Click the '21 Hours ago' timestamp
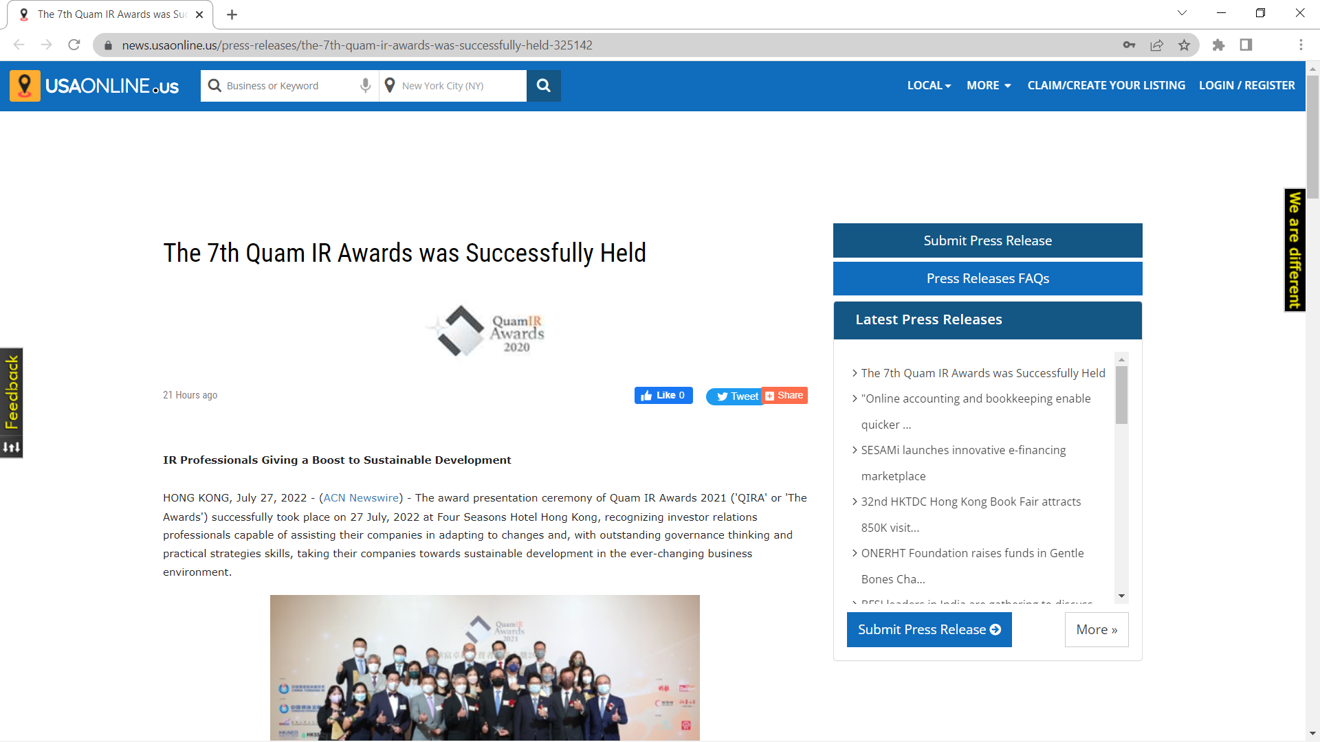The width and height of the screenshot is (1320, 742). pos(190,395)
